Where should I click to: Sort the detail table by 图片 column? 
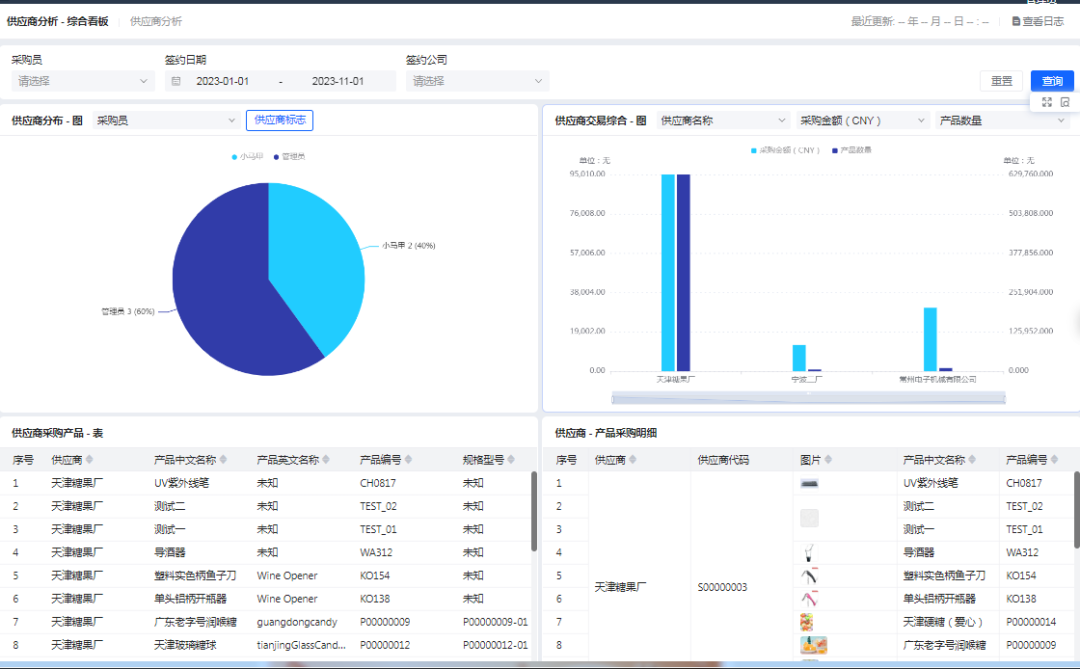tap(828, 460)
